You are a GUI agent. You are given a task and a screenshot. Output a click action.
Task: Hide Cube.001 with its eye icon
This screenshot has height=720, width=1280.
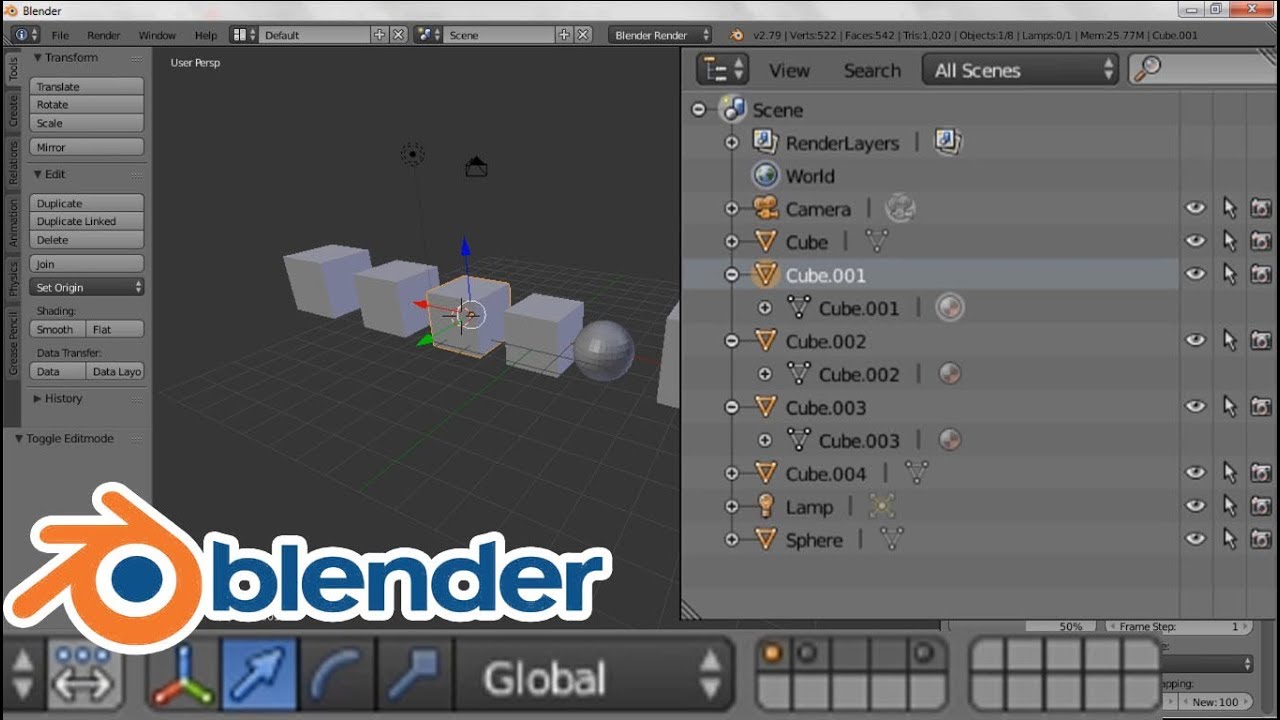tap(1195, 274)
